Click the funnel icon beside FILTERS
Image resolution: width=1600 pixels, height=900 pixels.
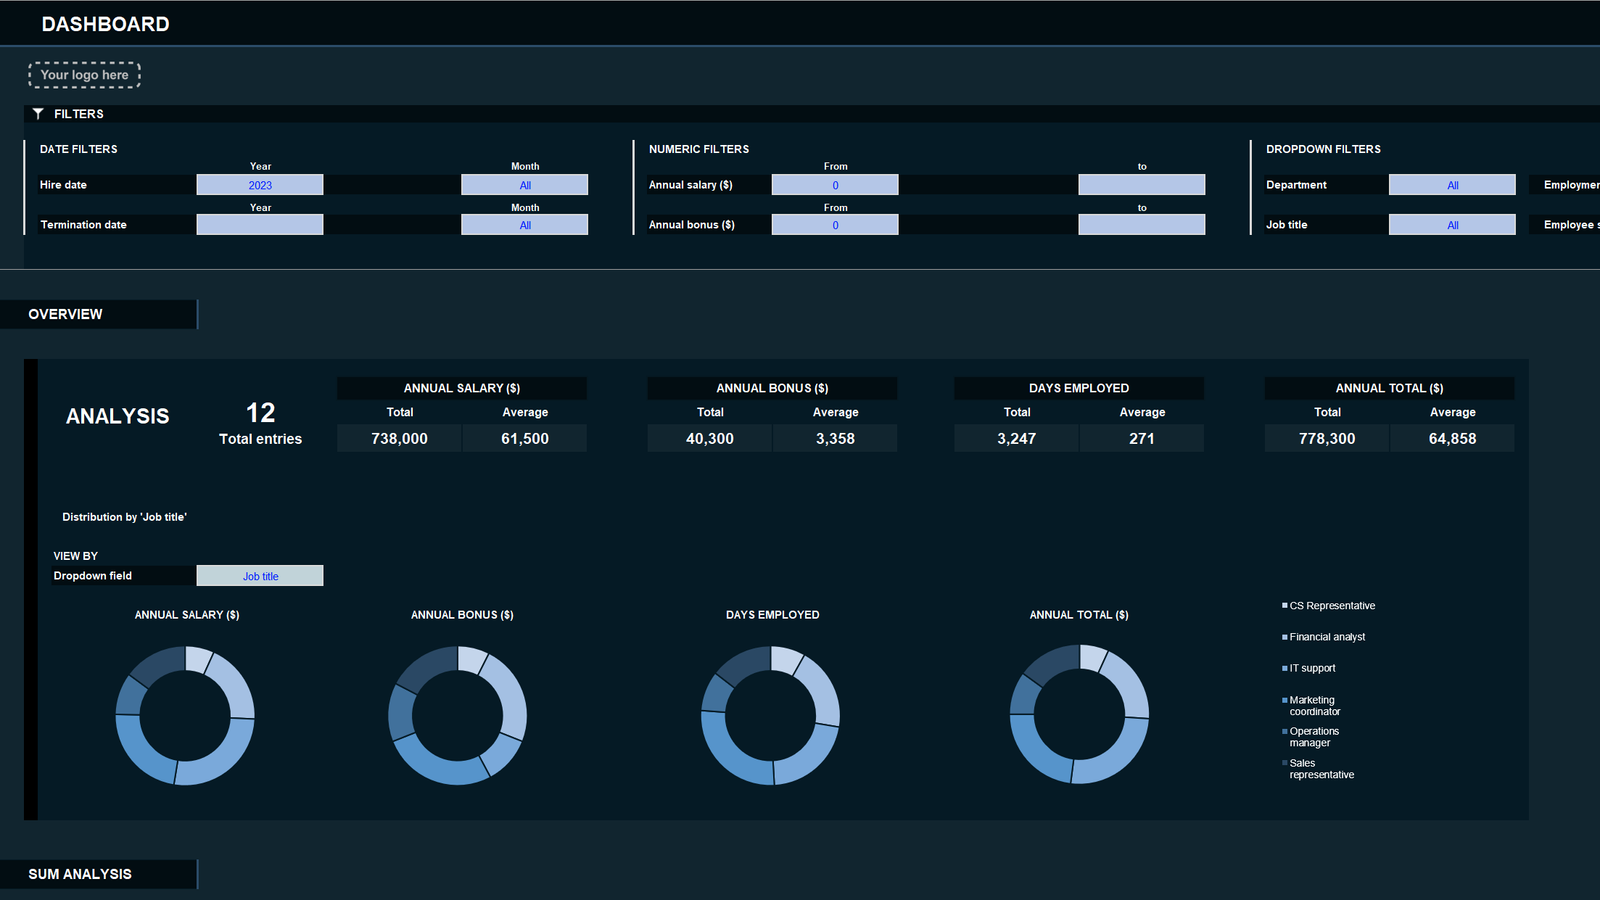(38, 114)
